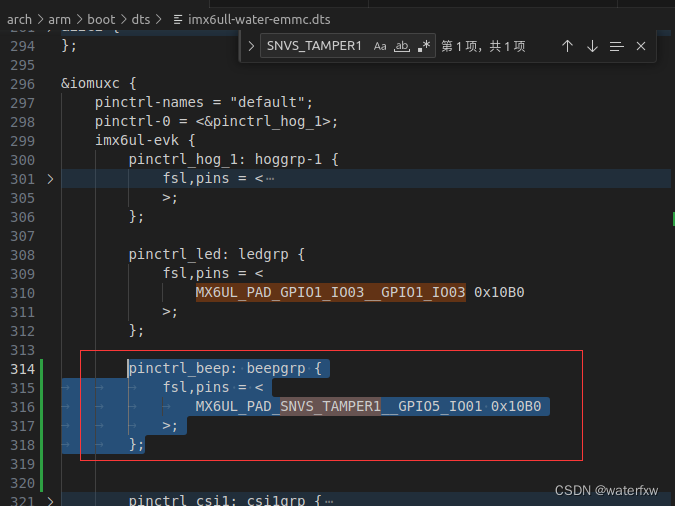The height and width of the screenshot is (506, 675).
Task: Click 'pinctrl_beep: beepgrp {' text
Action: tap(225, 368)
